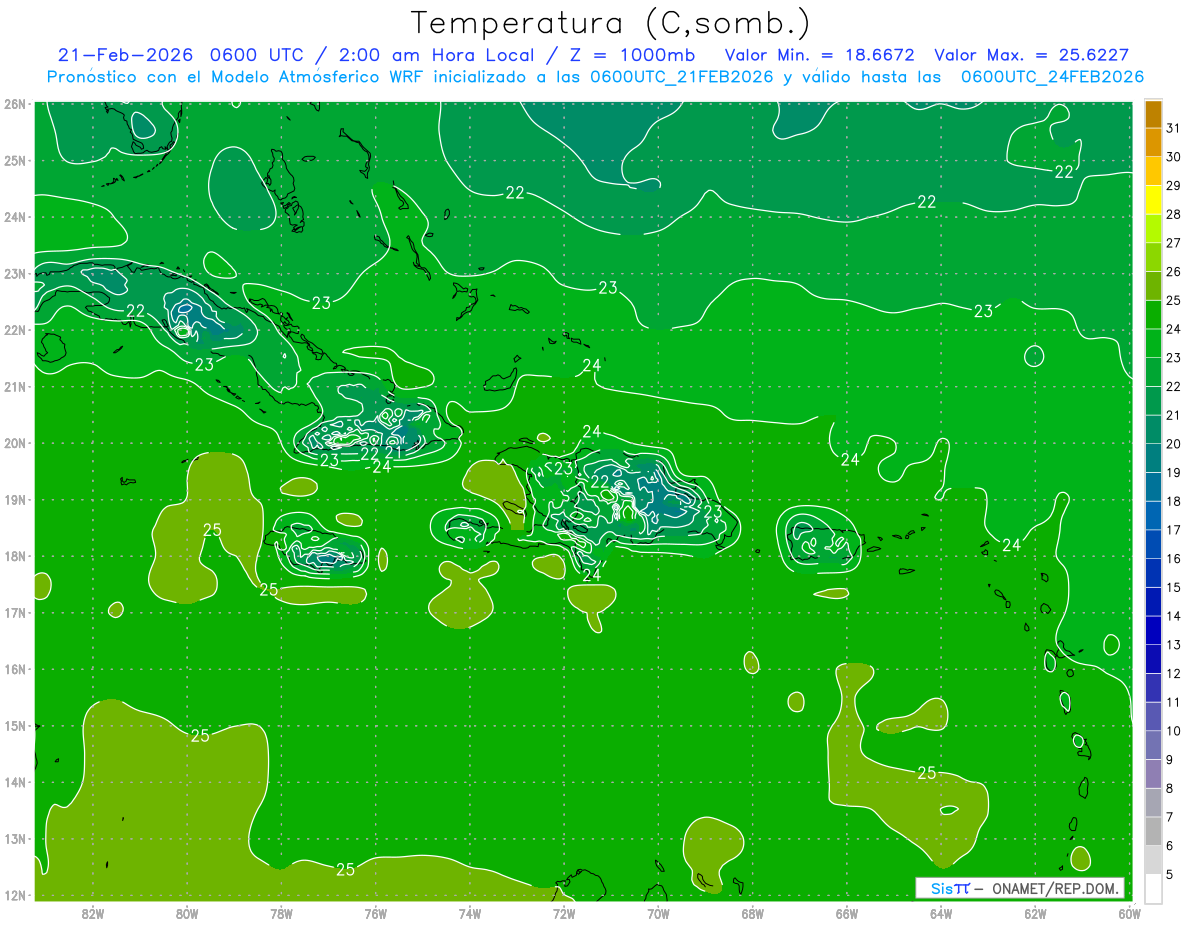Click the 2:00 am Hora Local text

pos(434,55)
